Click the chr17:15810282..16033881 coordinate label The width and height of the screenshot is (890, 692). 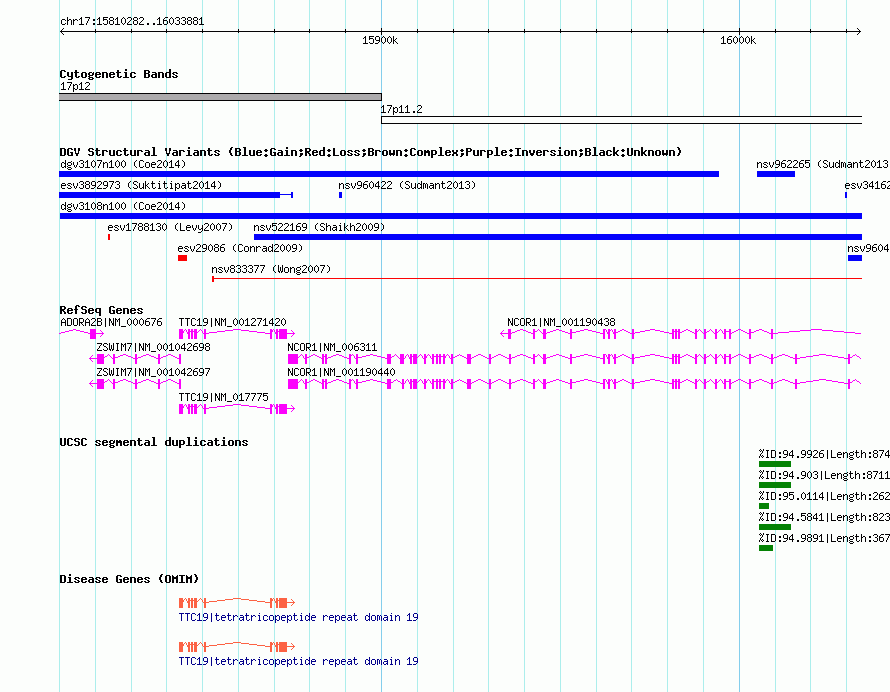[132, 21]
